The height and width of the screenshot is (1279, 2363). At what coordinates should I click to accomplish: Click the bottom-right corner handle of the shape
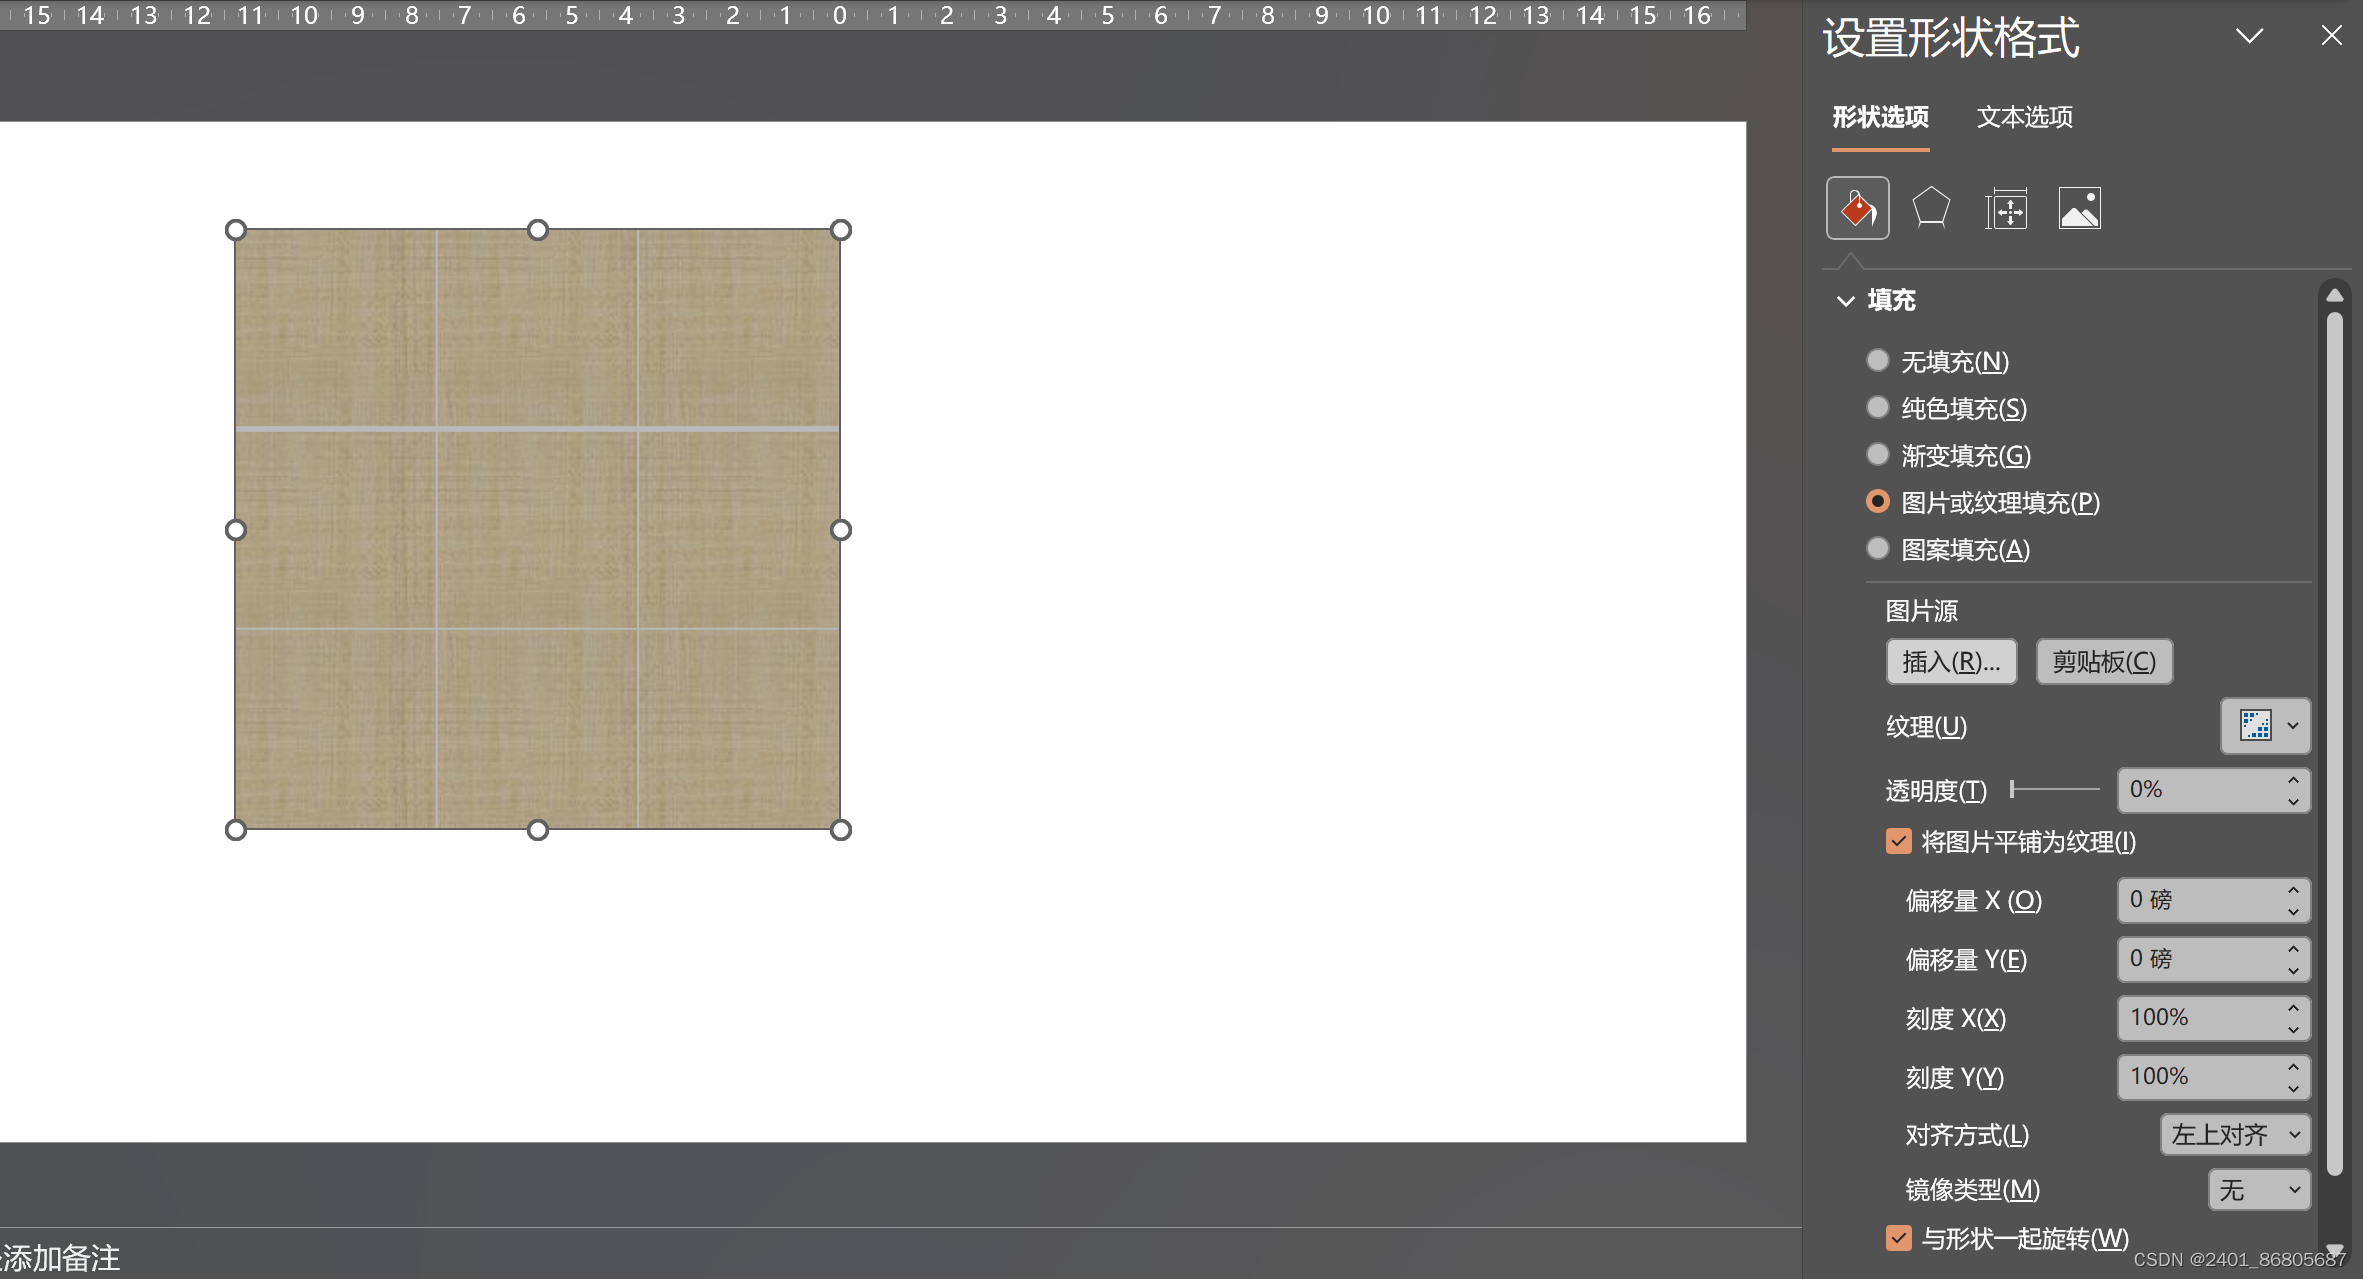pos(841,830)
